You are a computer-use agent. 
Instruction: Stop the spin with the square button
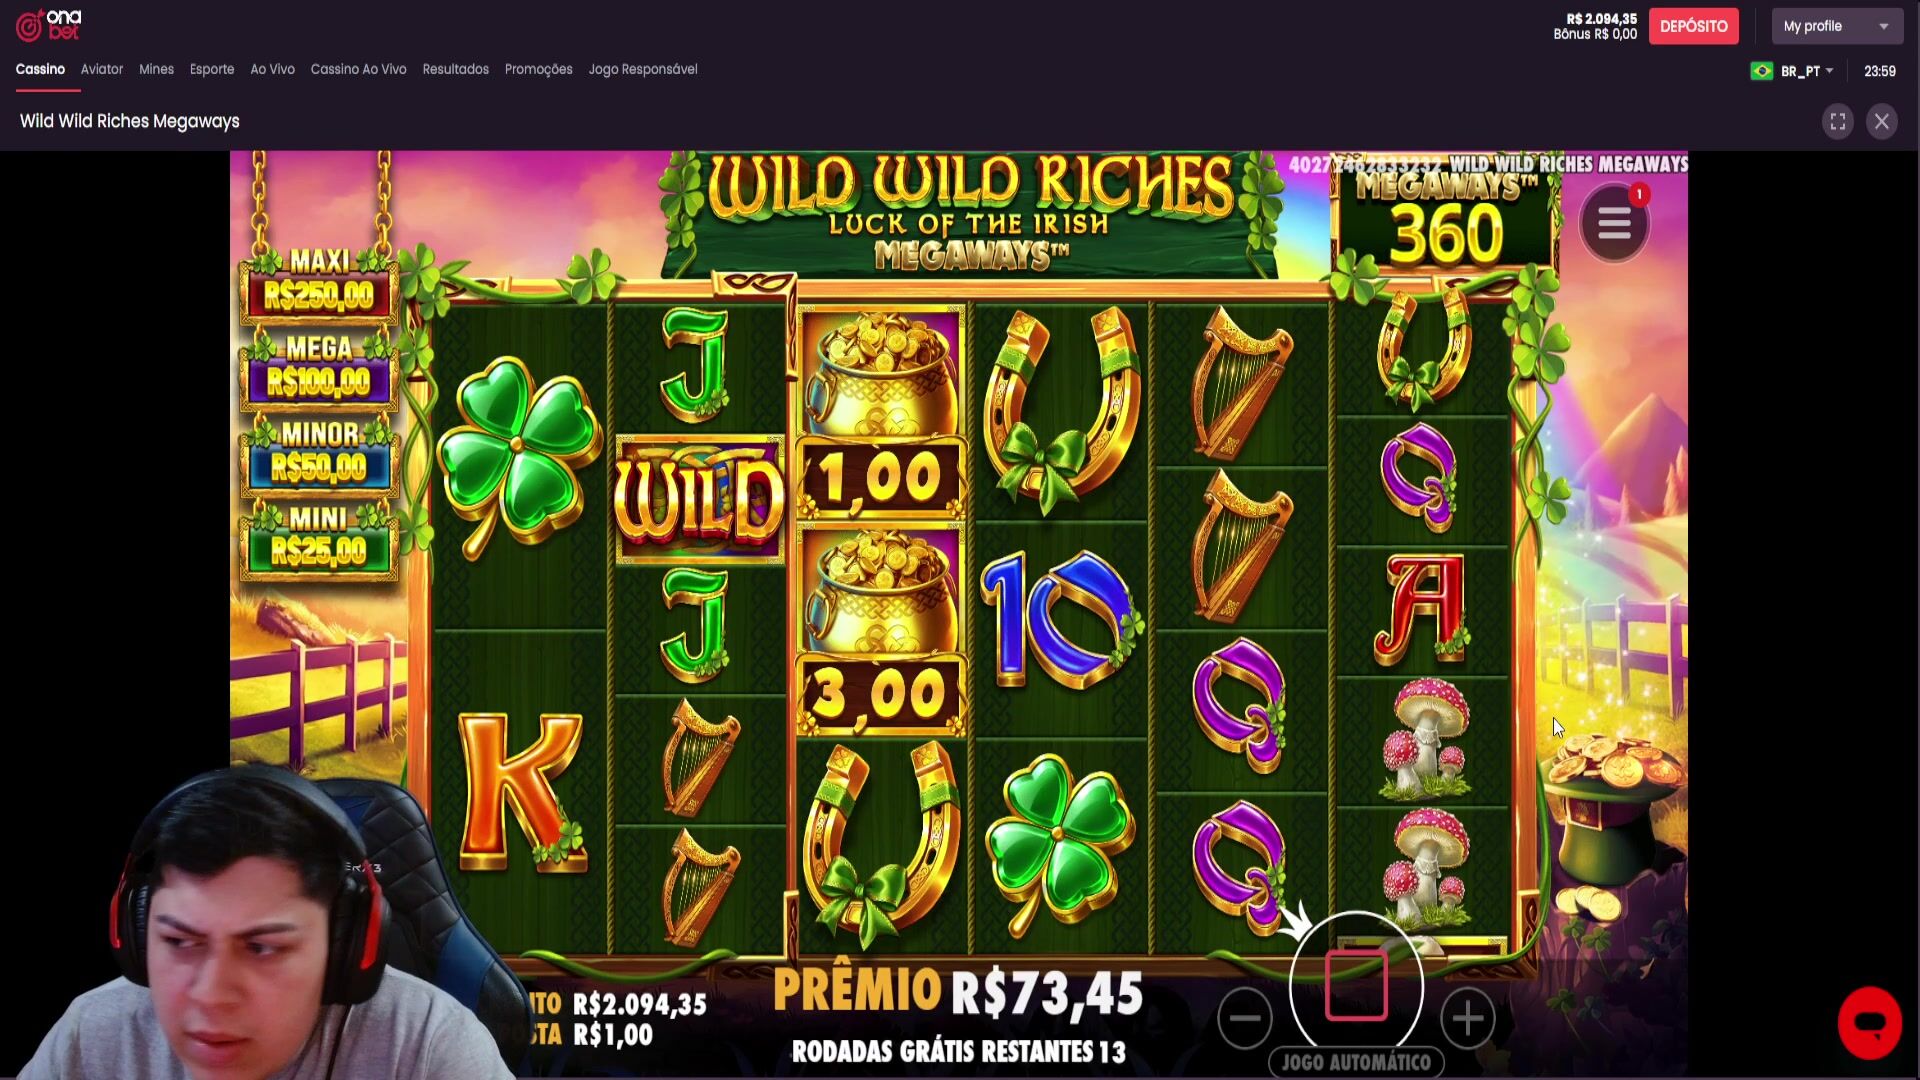tap(1356, 986)
